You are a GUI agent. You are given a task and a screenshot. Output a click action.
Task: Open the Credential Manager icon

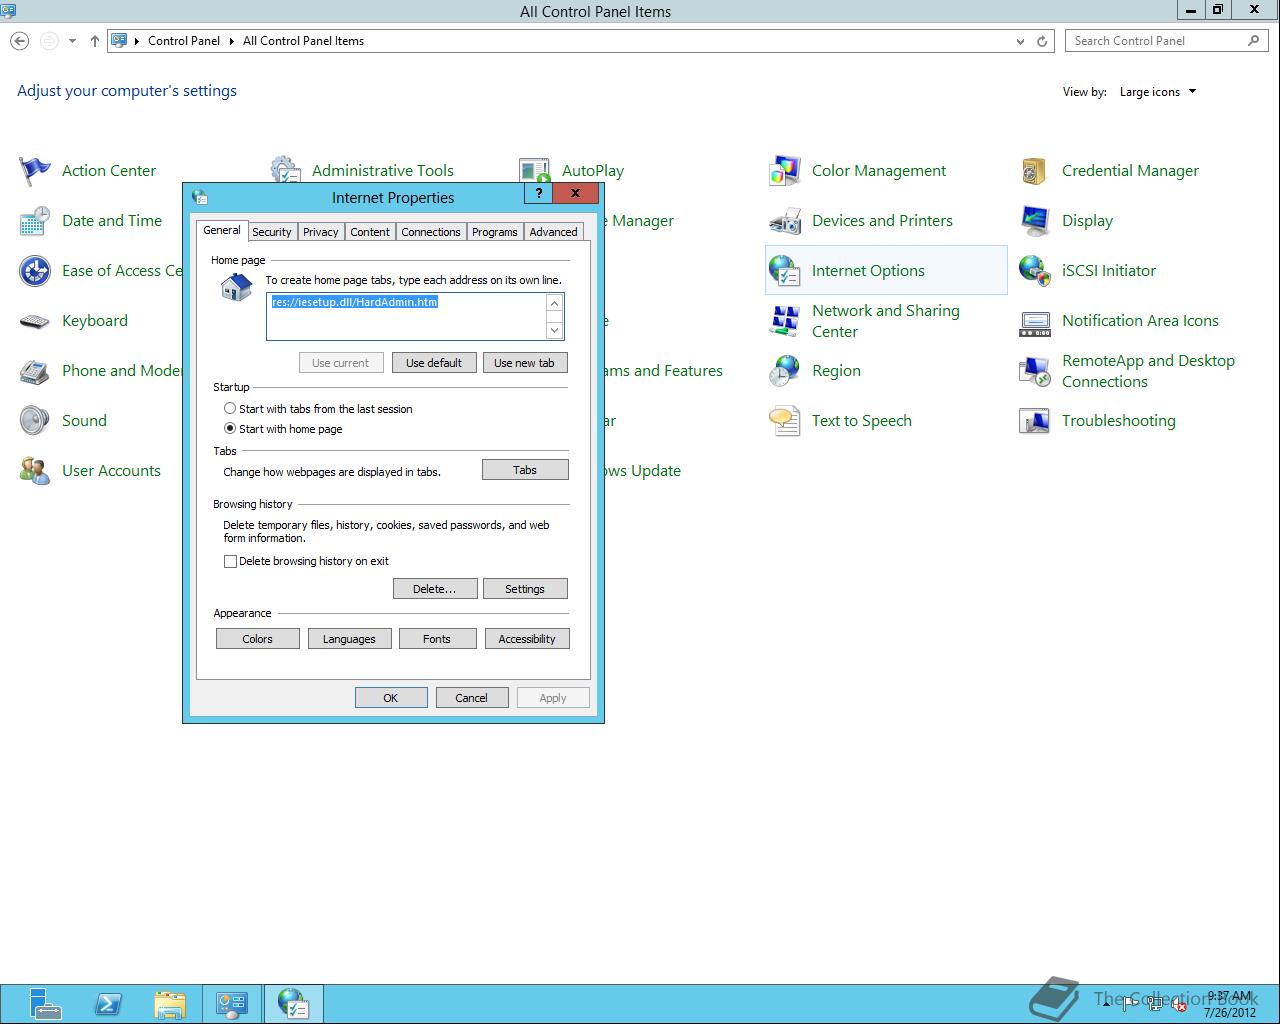point(1035,171)
